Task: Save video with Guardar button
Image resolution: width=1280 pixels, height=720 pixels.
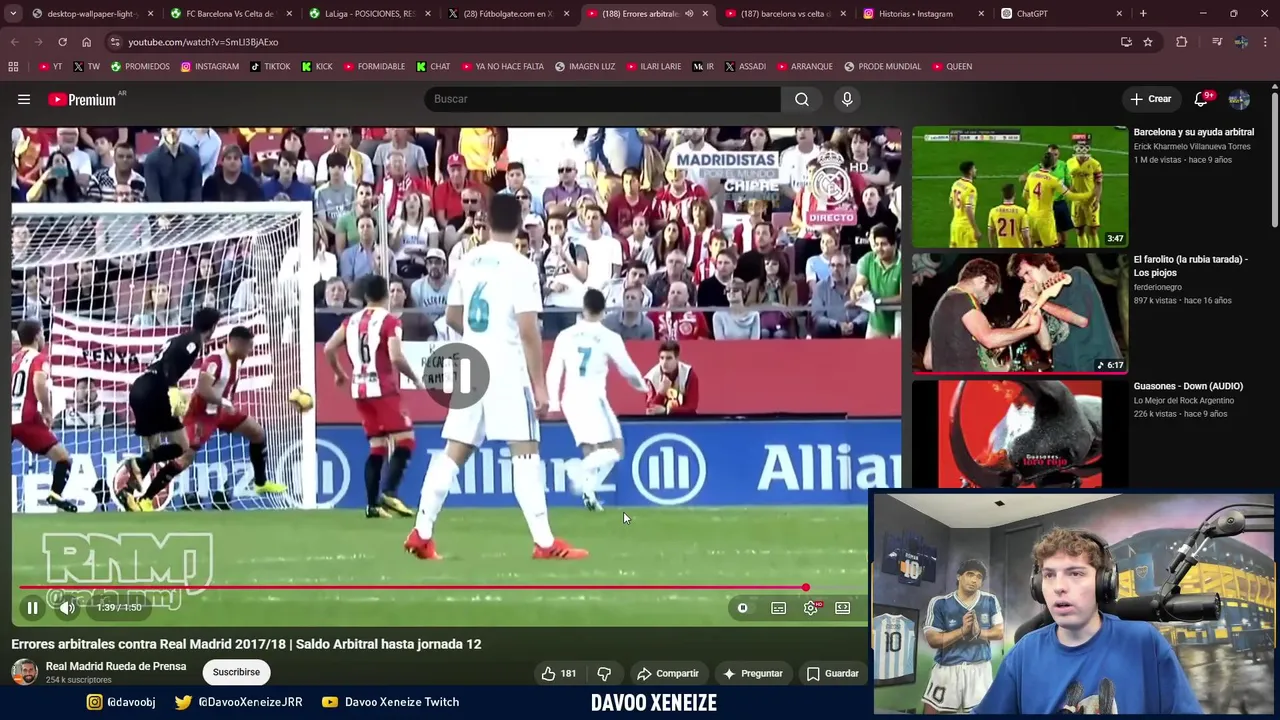Action: [833, 673]
